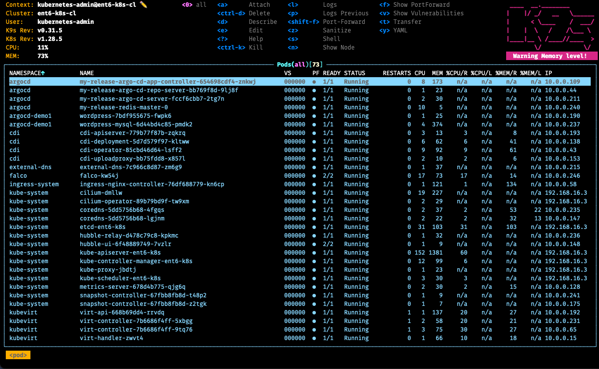
Task: Select the cdi-uploadproxy pod row
Action: click(x=300, y=159)
